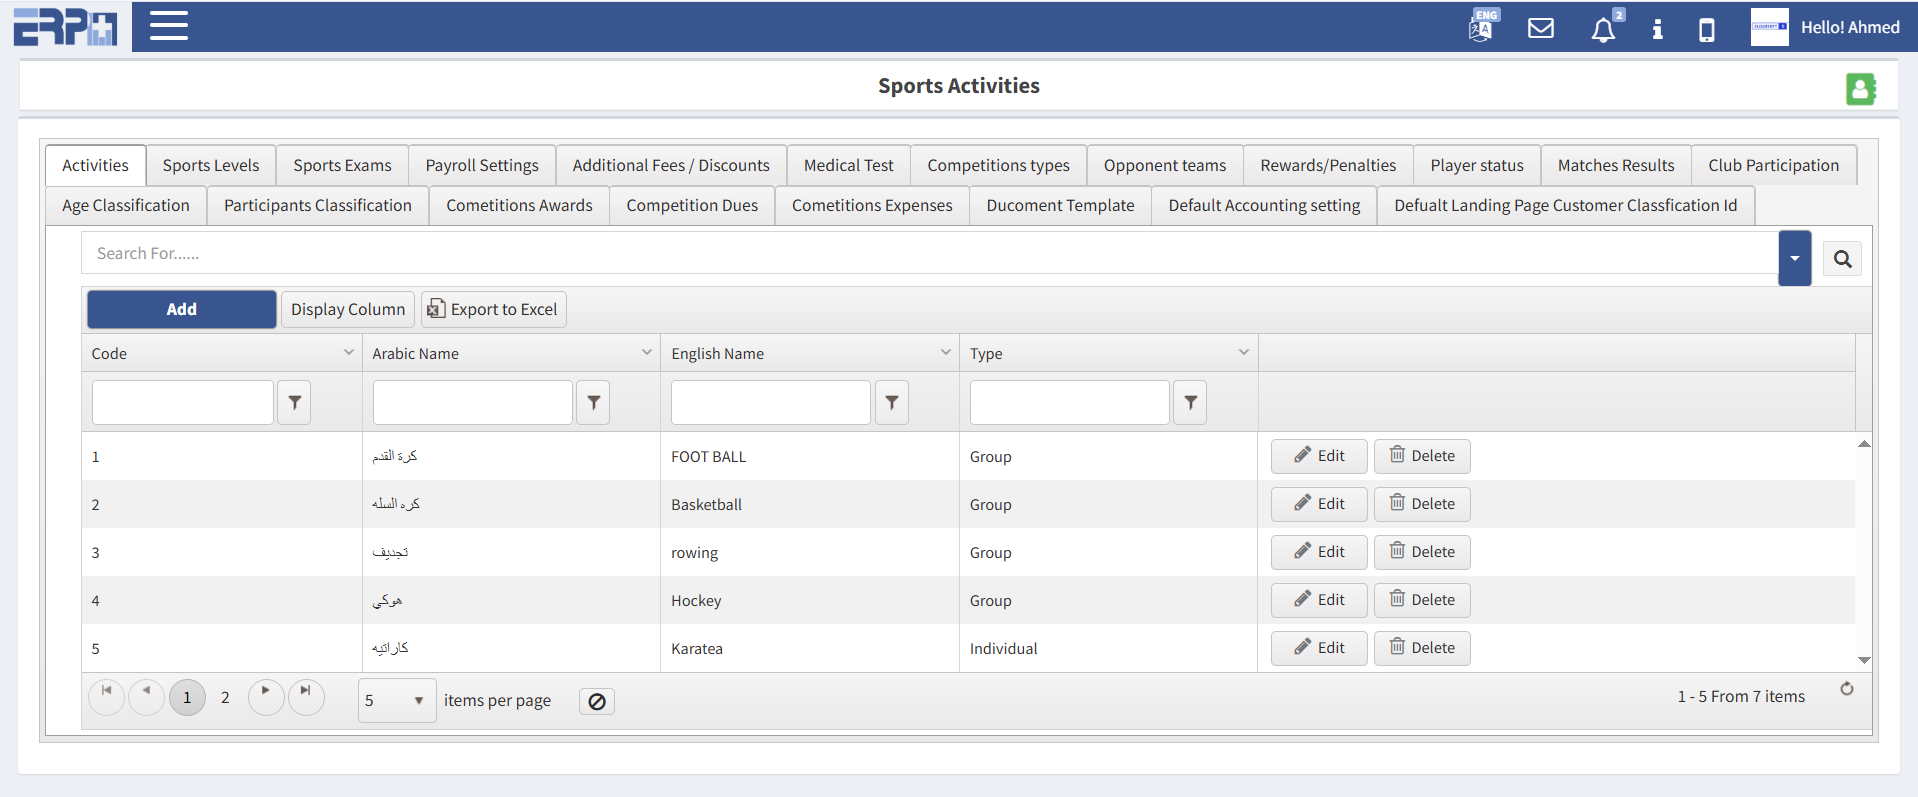Open the items per page dropdown

pos(396,701)
